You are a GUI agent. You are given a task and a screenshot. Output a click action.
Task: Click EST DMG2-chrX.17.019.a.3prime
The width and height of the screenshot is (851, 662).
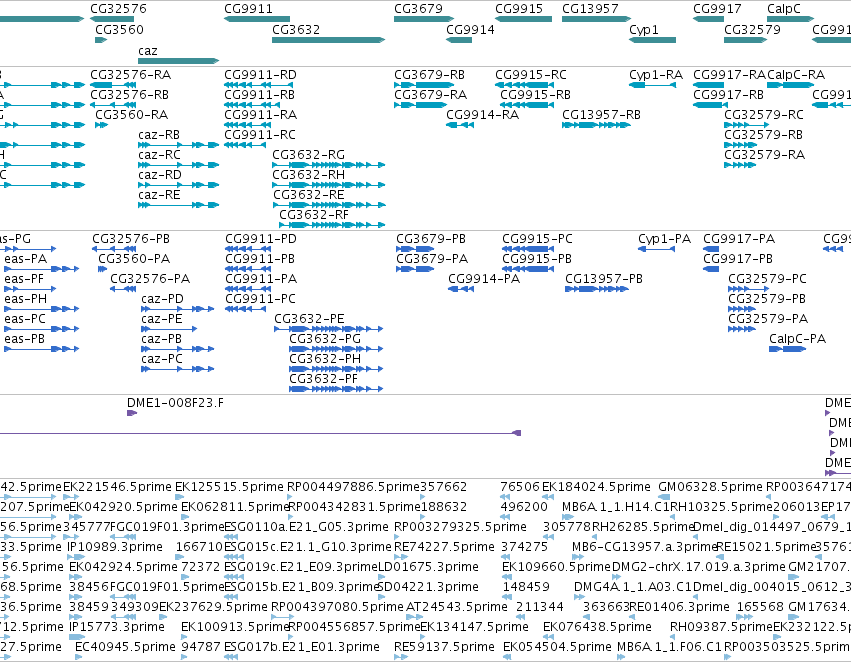pos(698,567)
